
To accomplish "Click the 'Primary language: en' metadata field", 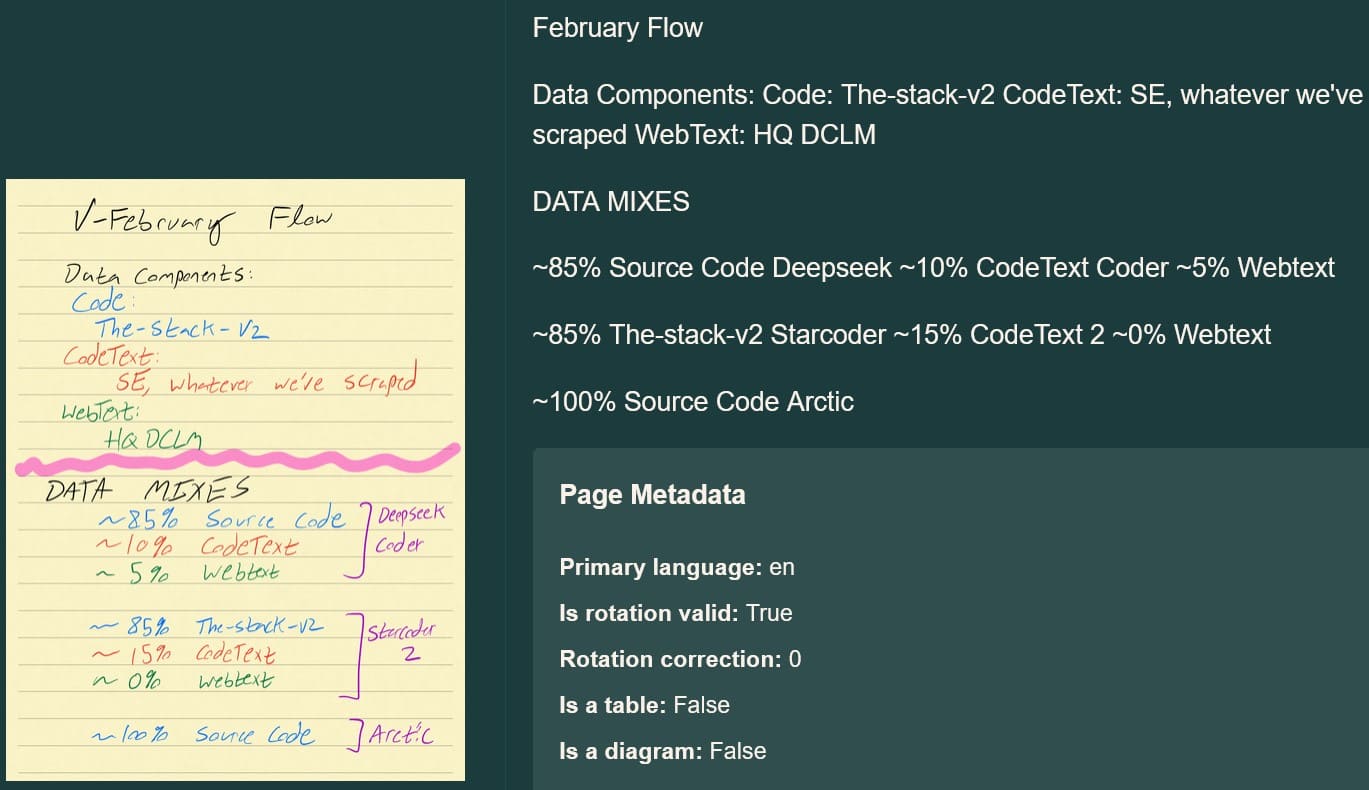I will pos(677,567).
